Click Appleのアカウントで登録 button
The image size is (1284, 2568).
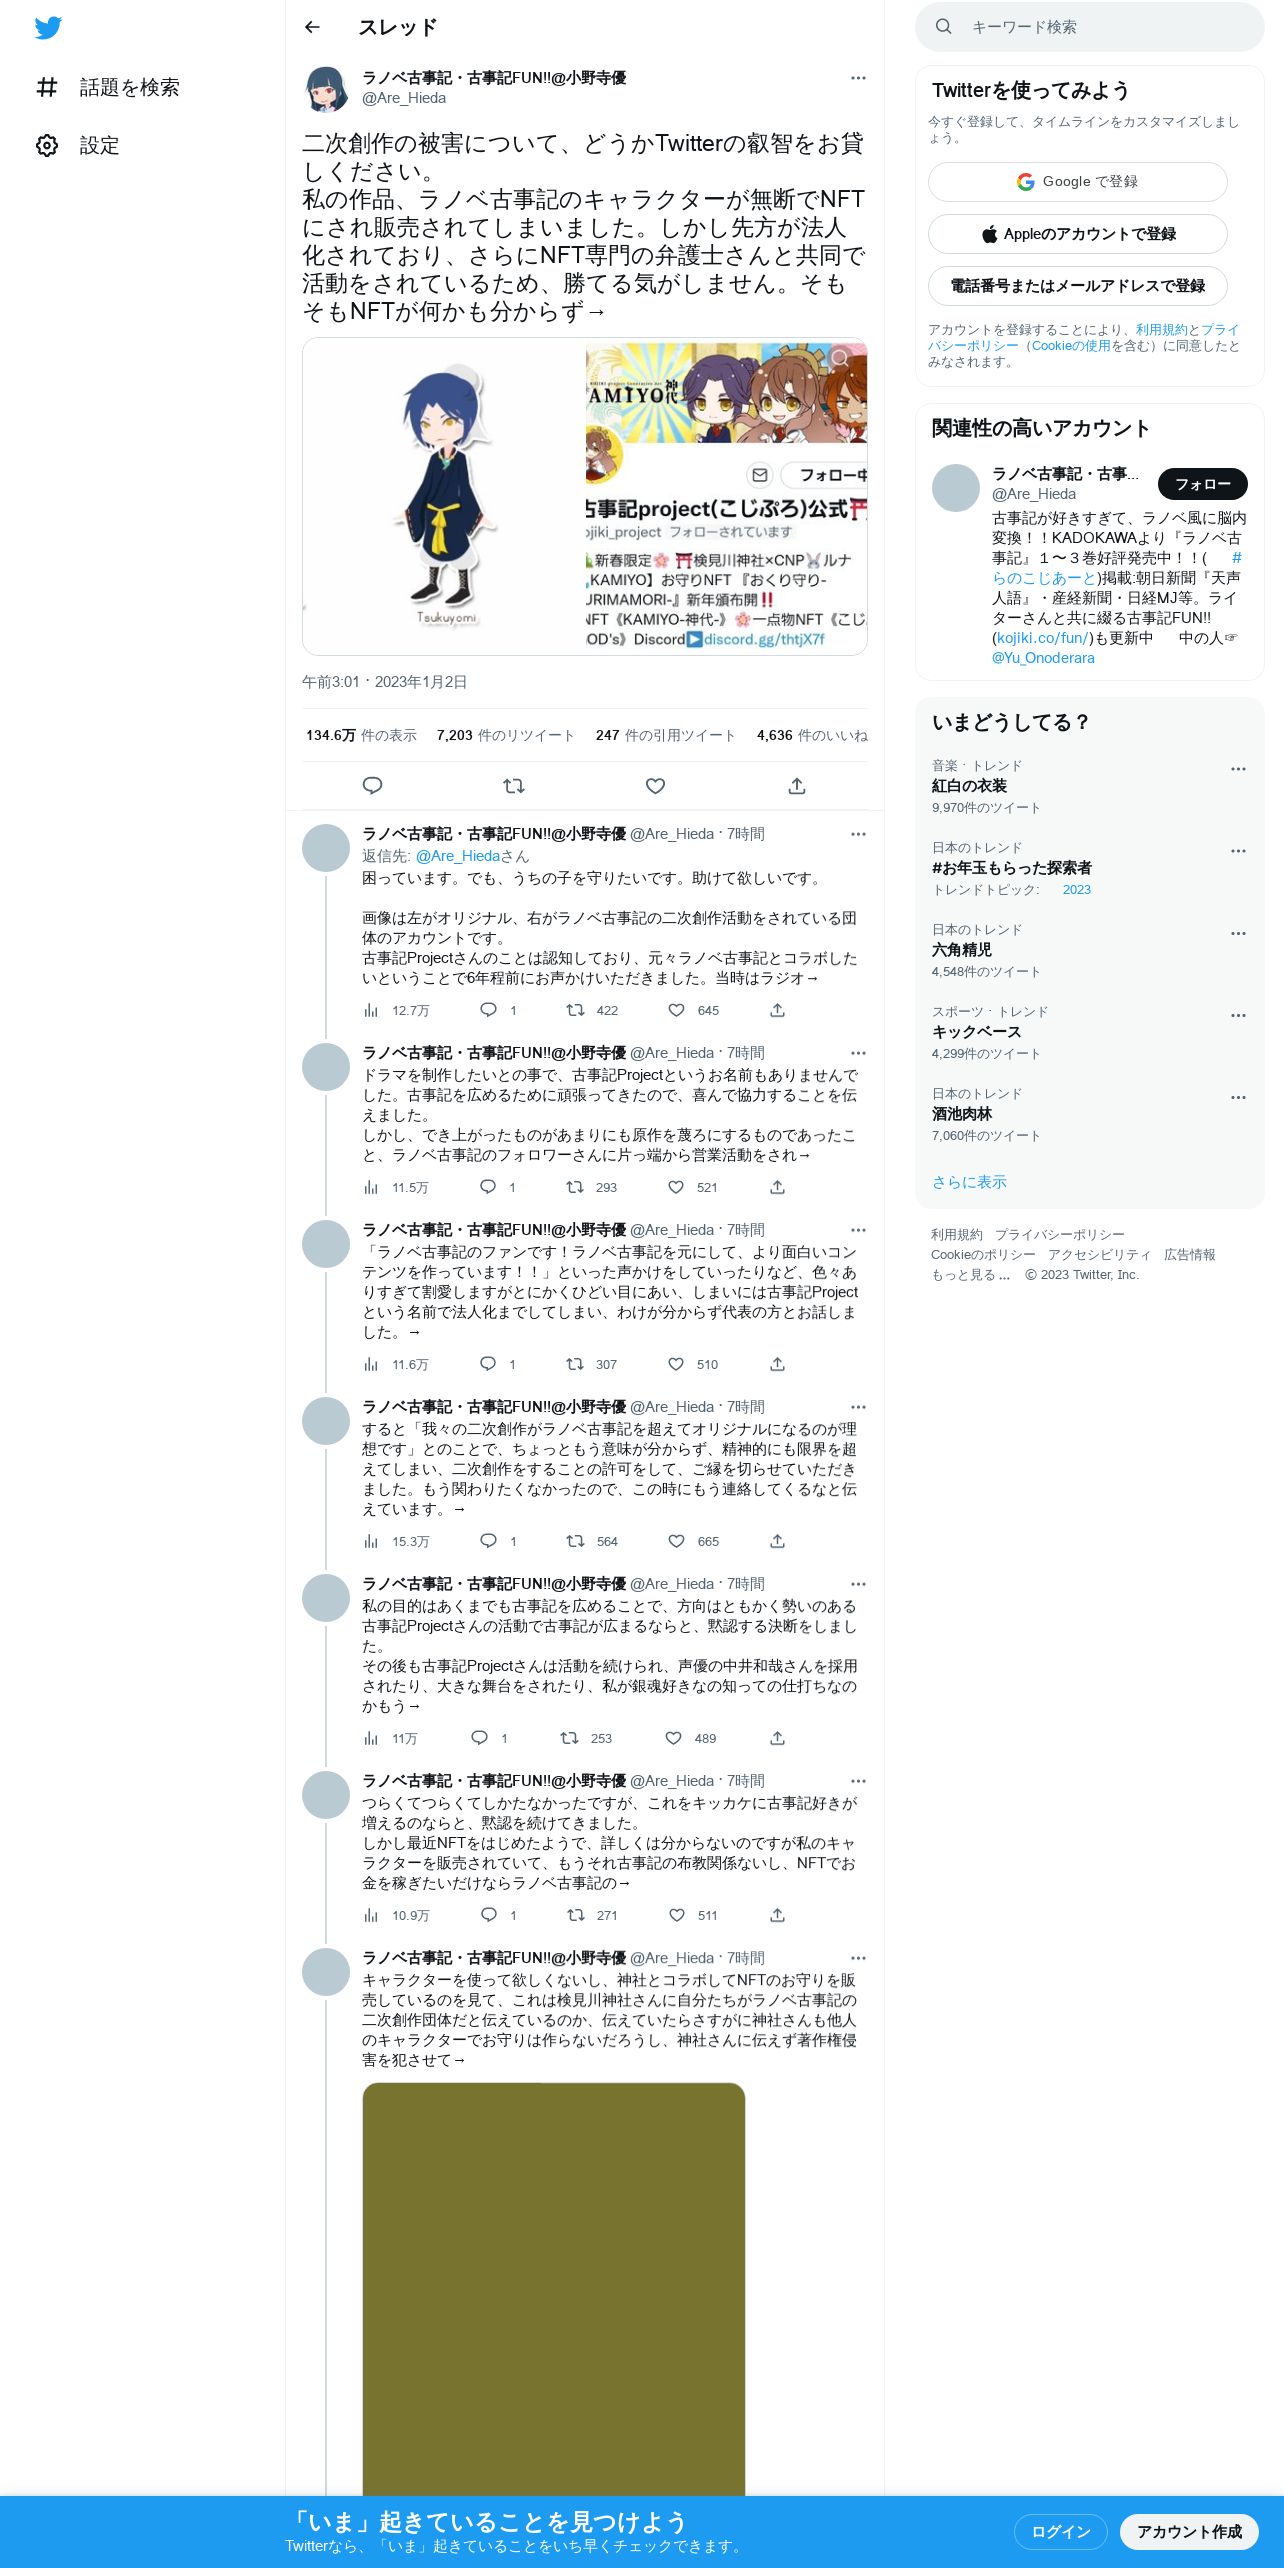(x=1077, y=234)
